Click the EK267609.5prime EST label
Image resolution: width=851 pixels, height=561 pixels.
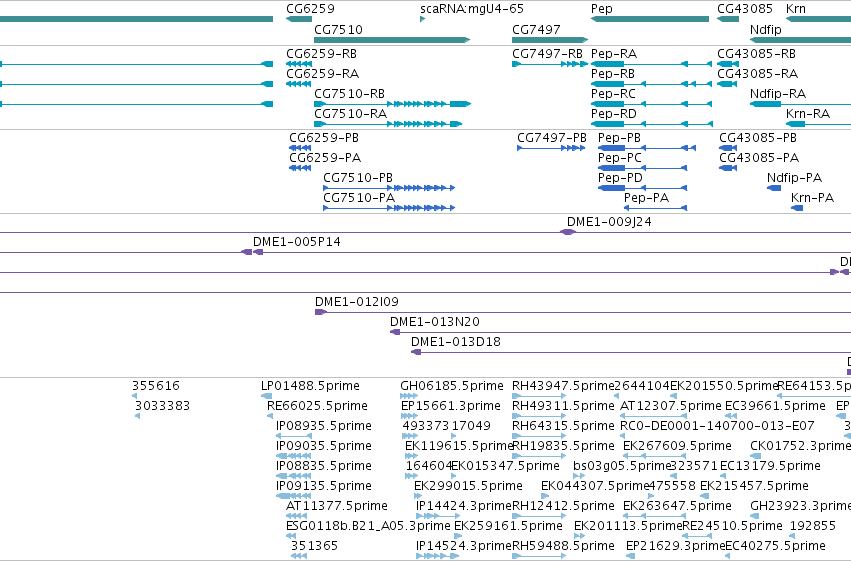coord(677,446)
